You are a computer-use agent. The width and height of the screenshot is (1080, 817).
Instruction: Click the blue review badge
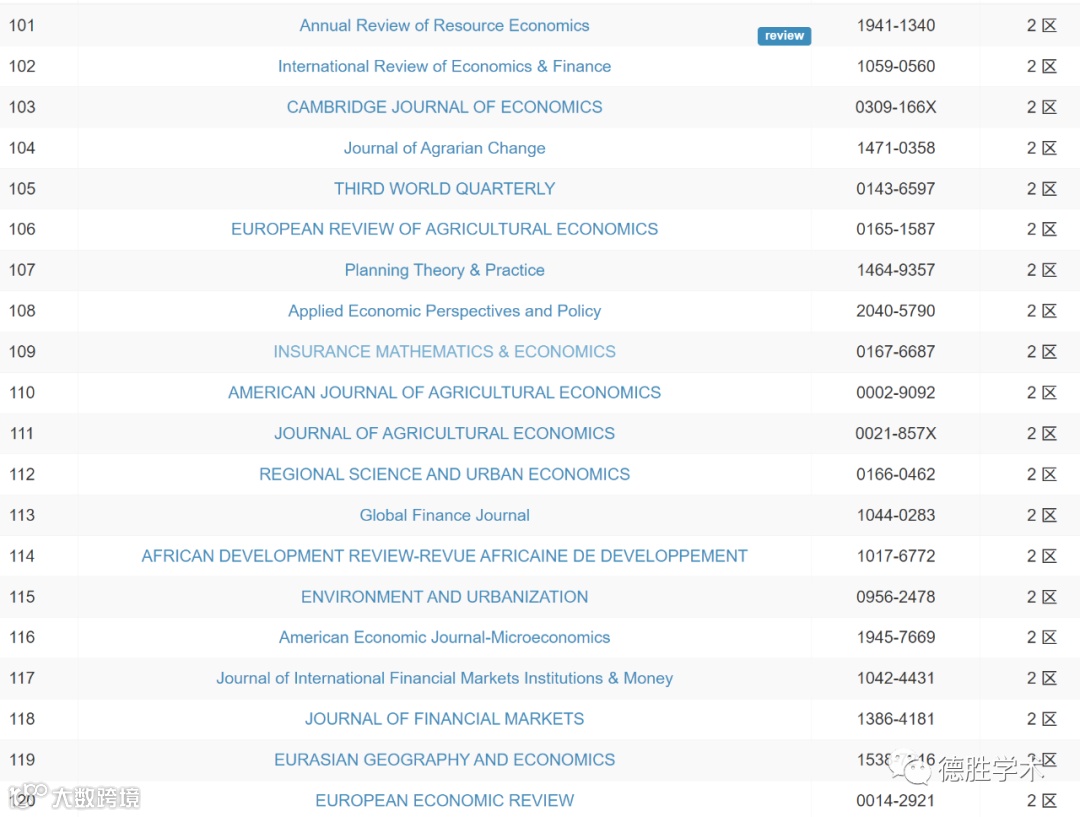click(784, 36)
